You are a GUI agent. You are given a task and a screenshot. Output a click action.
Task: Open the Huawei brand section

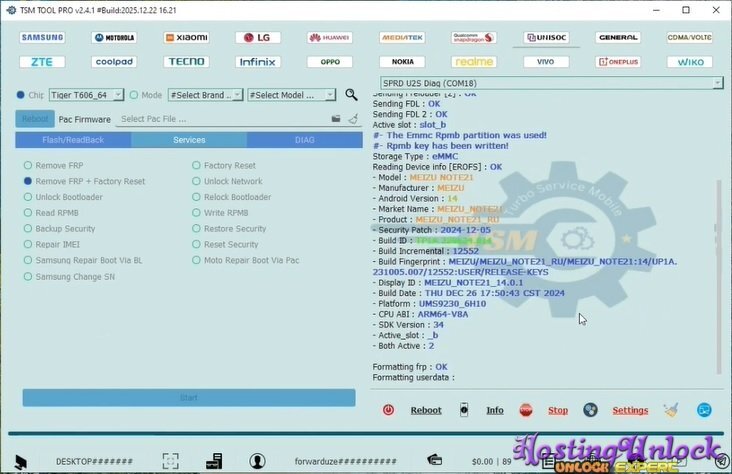[330, 37]
